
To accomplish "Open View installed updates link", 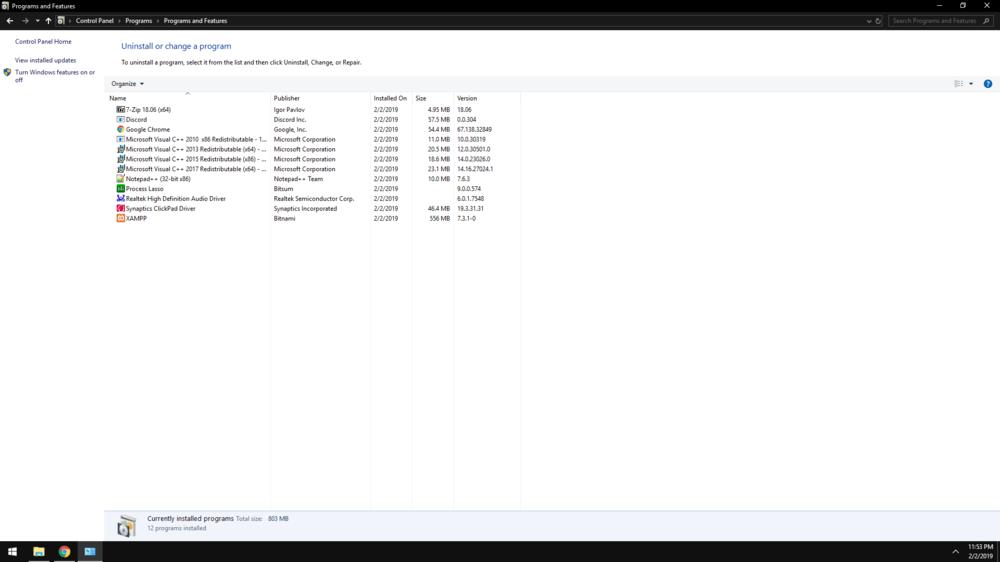I will pos(45,60).
